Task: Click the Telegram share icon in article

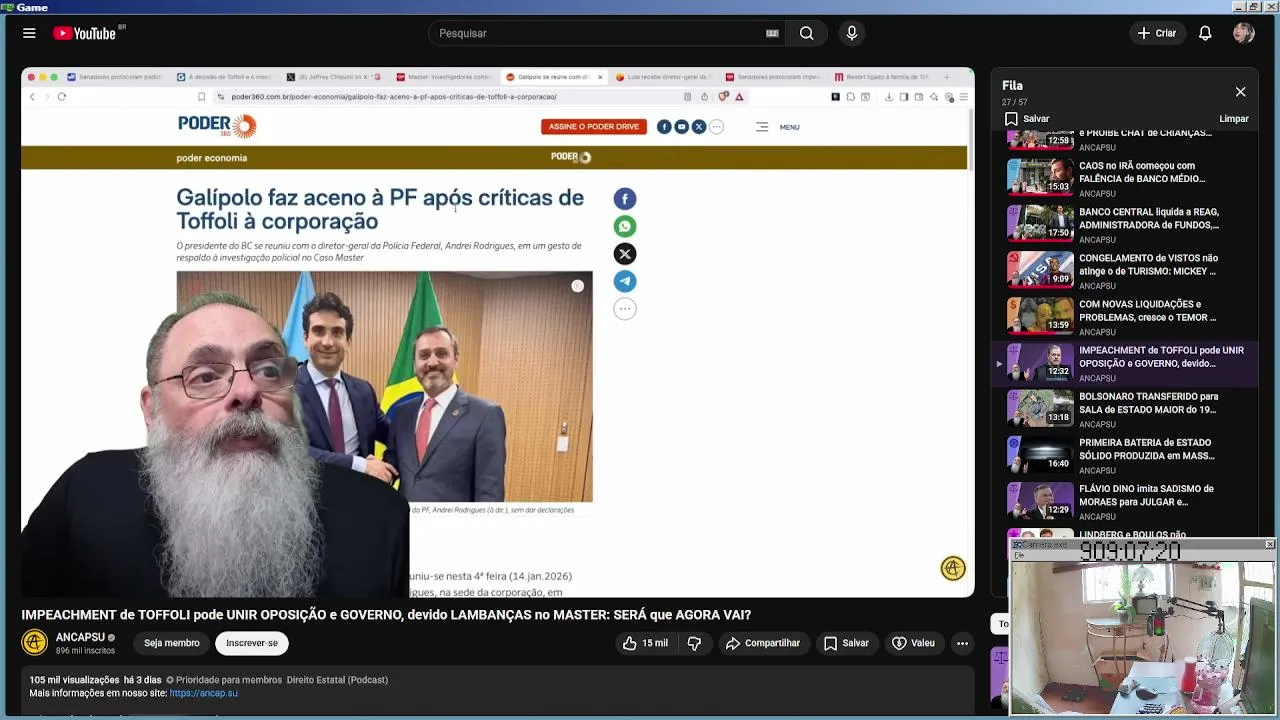Action: click(x=625, y=281)
